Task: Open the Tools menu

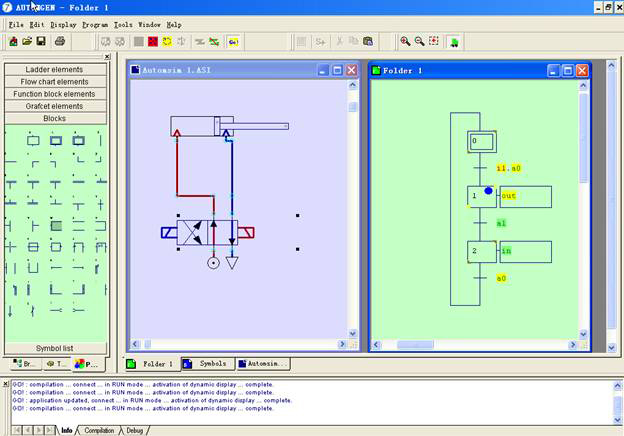Action: tap(123, 25)
